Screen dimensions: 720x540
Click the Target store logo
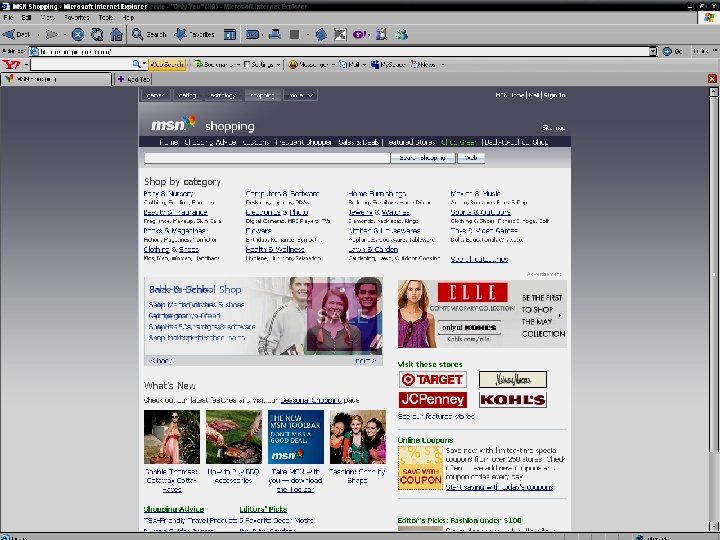433,380
